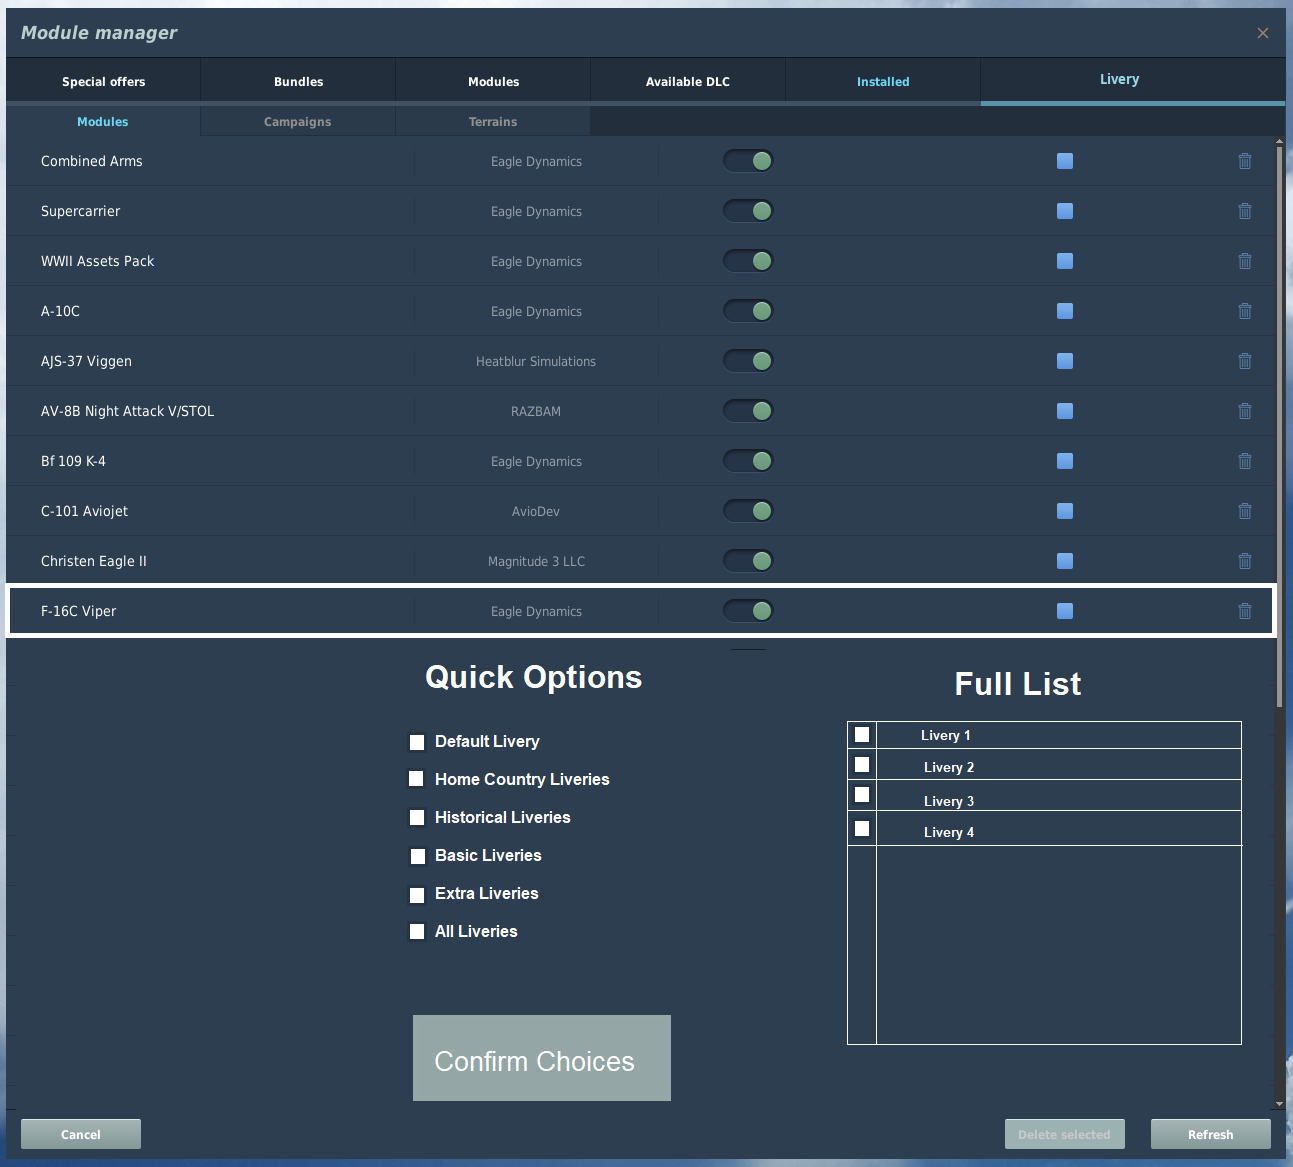Click Heatblur Simulations developer text

[x=536, y=361]
